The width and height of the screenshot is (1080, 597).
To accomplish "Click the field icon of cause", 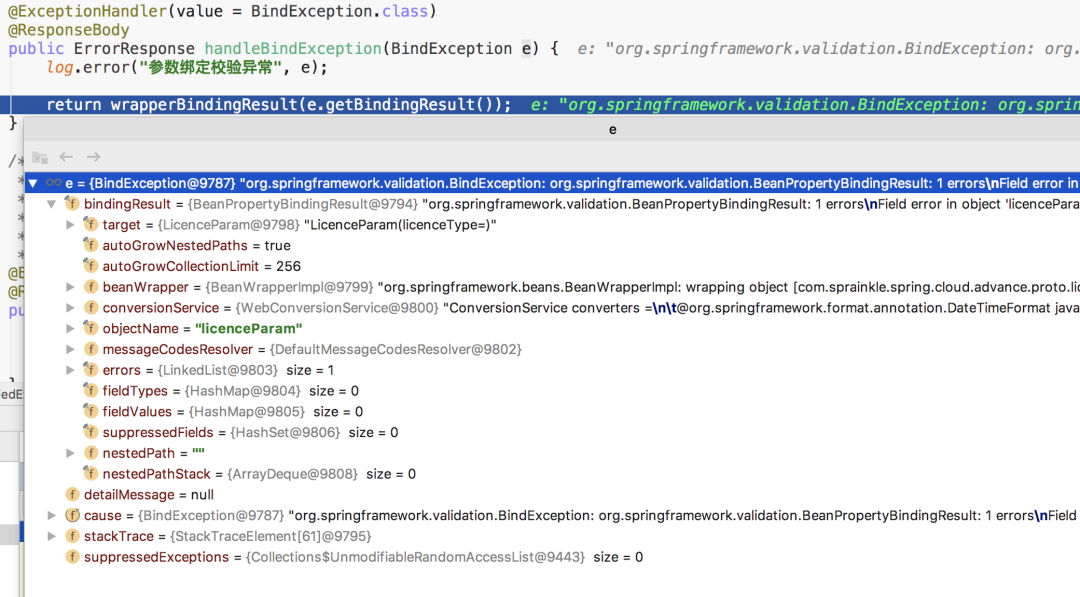I will (x=72, y=515).
